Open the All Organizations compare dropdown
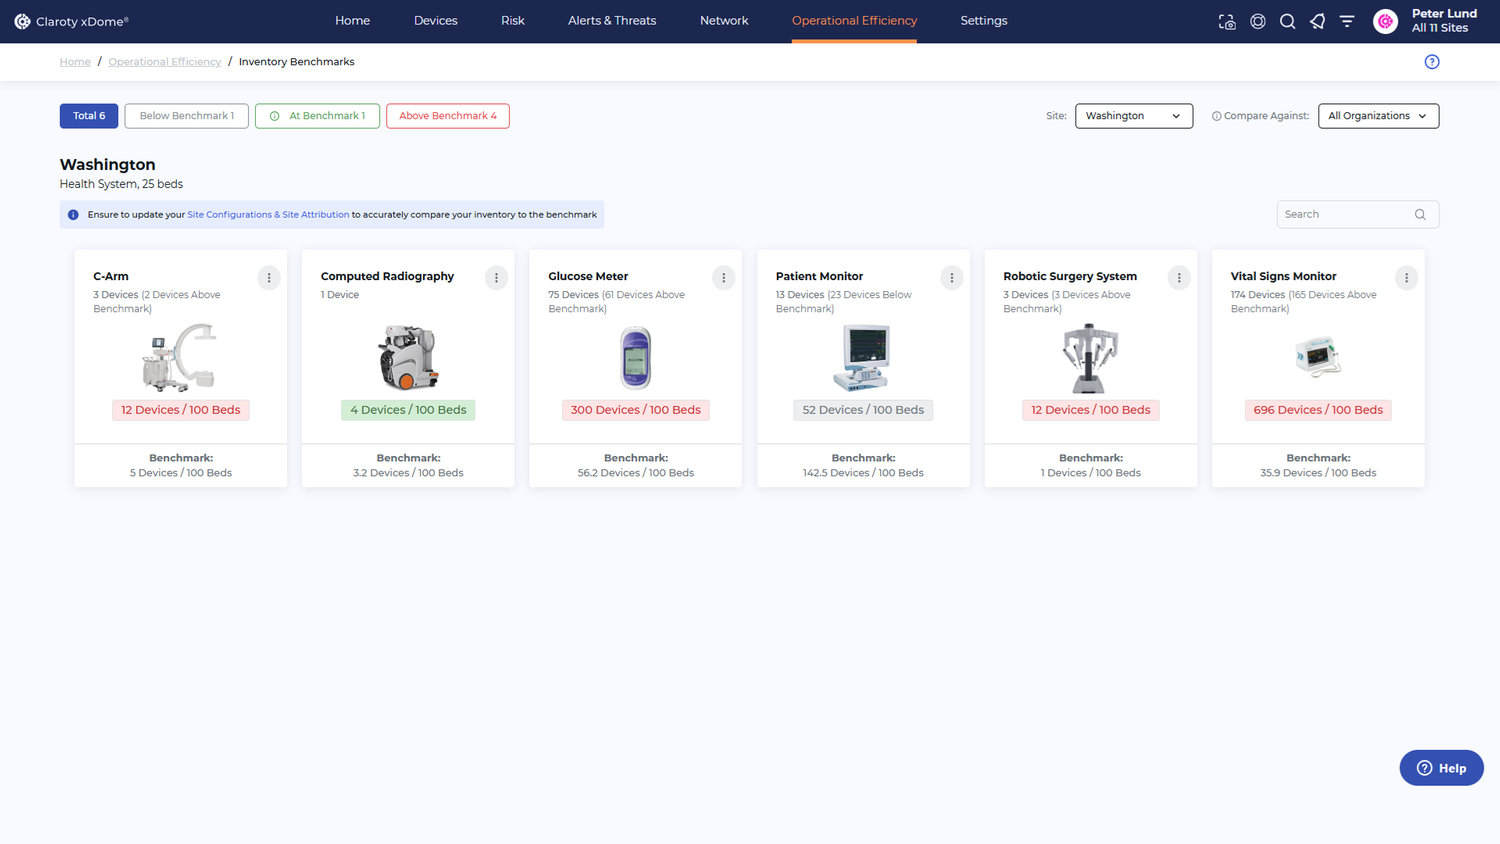 pyautogui.click(x=1378, y=116)
